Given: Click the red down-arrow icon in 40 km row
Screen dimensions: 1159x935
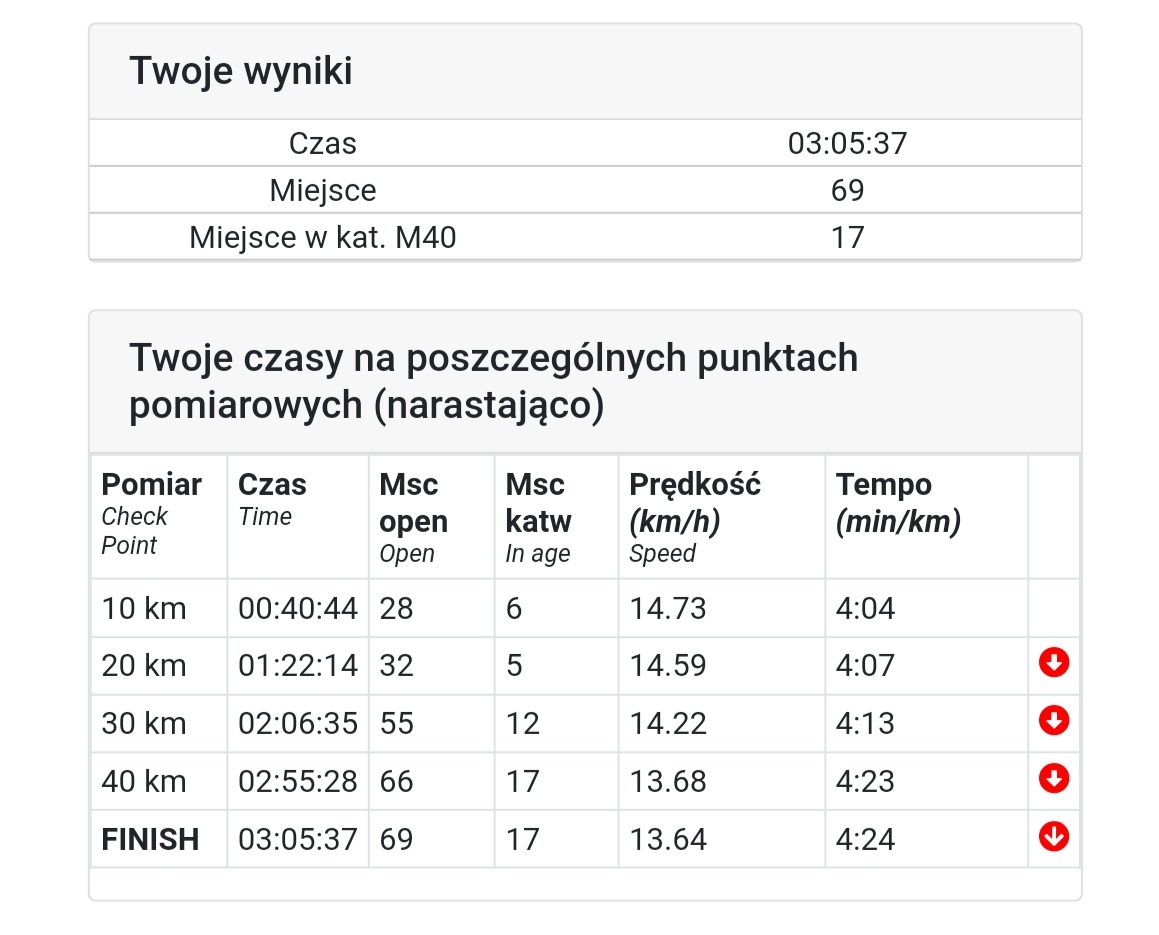Looking at the screenshot, I should pyautogui.click(x=1053, y=778).
